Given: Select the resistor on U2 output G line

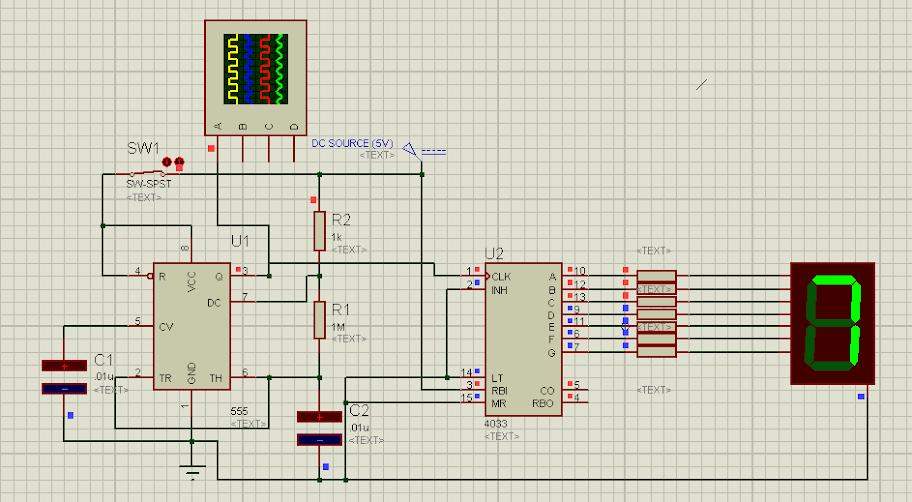Looking at the screenshot, I should tap(657, 352).
